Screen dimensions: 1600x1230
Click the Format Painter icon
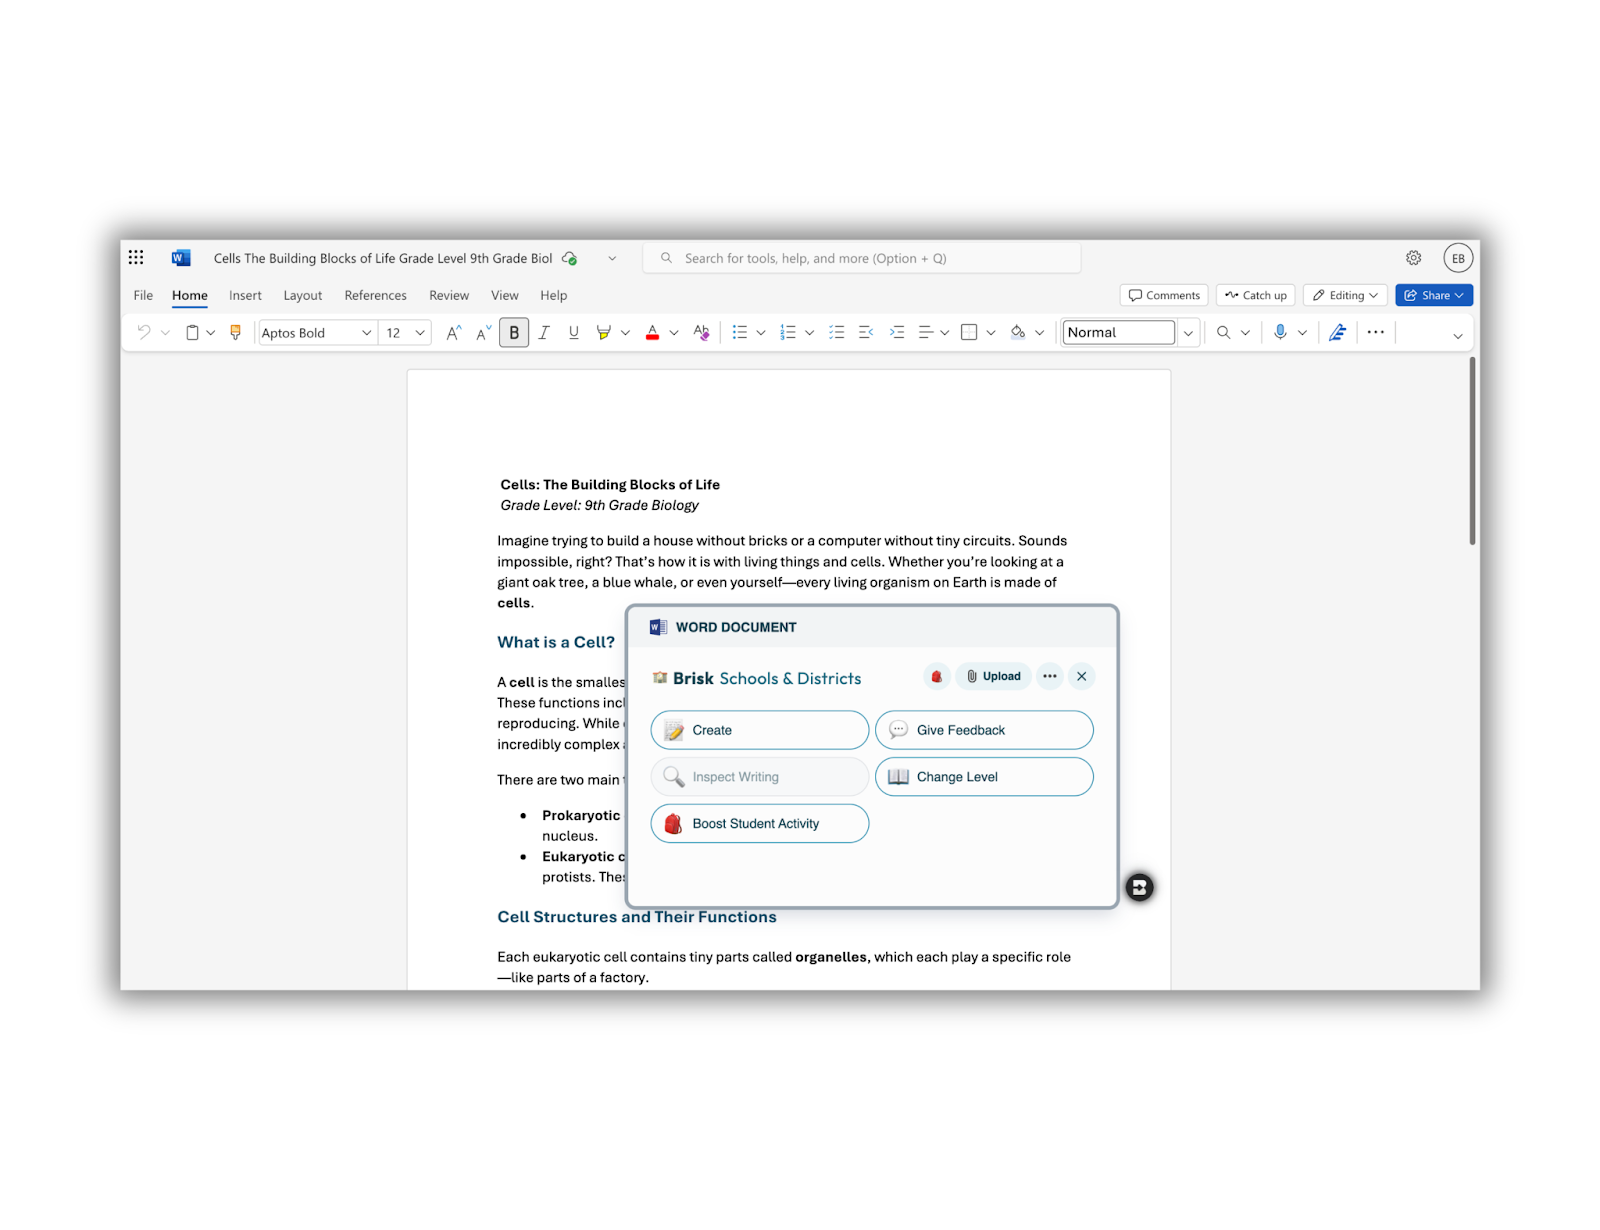pos(236,333)
